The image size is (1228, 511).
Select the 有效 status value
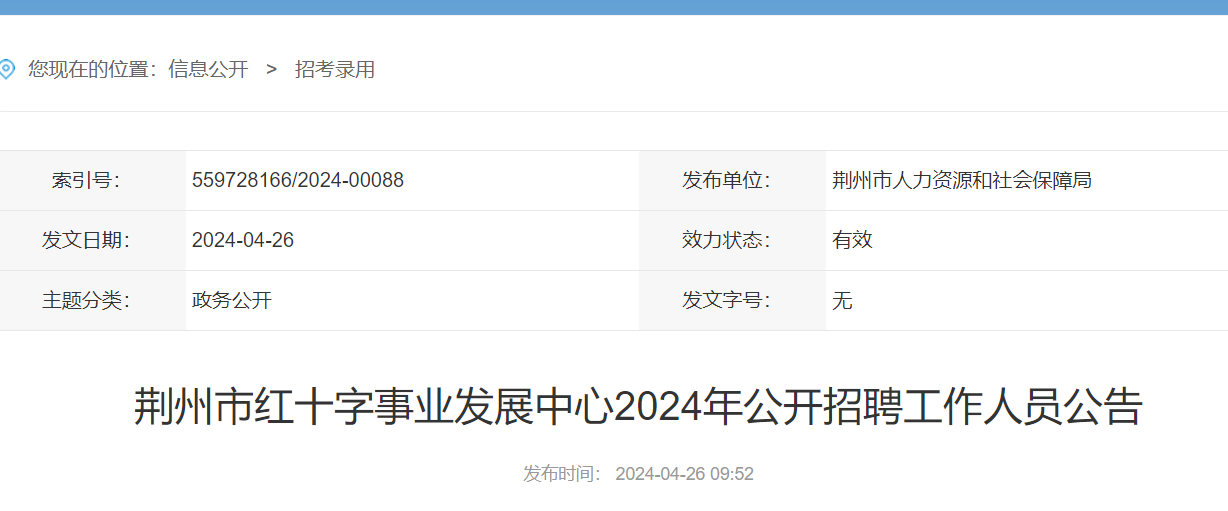pos(852,241)
